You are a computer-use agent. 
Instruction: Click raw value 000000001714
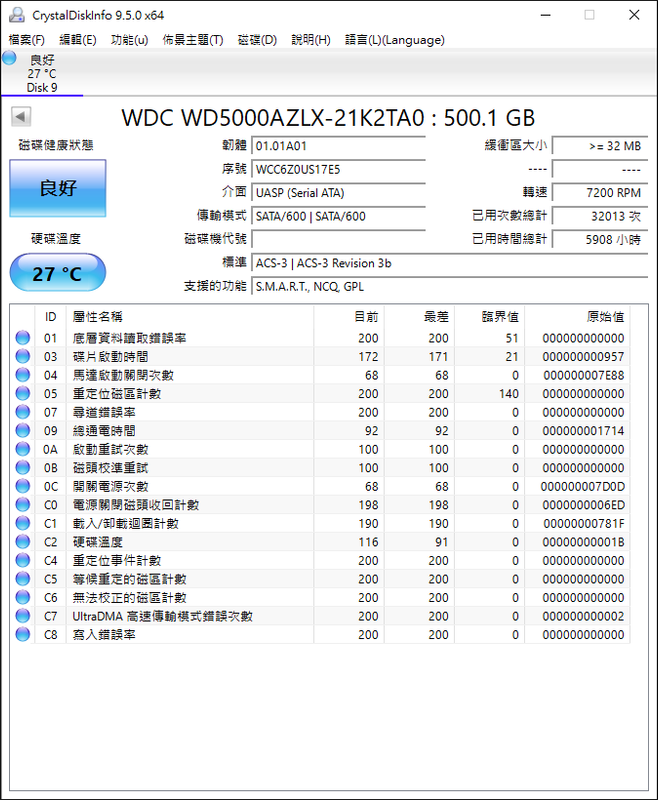point(584,431)
